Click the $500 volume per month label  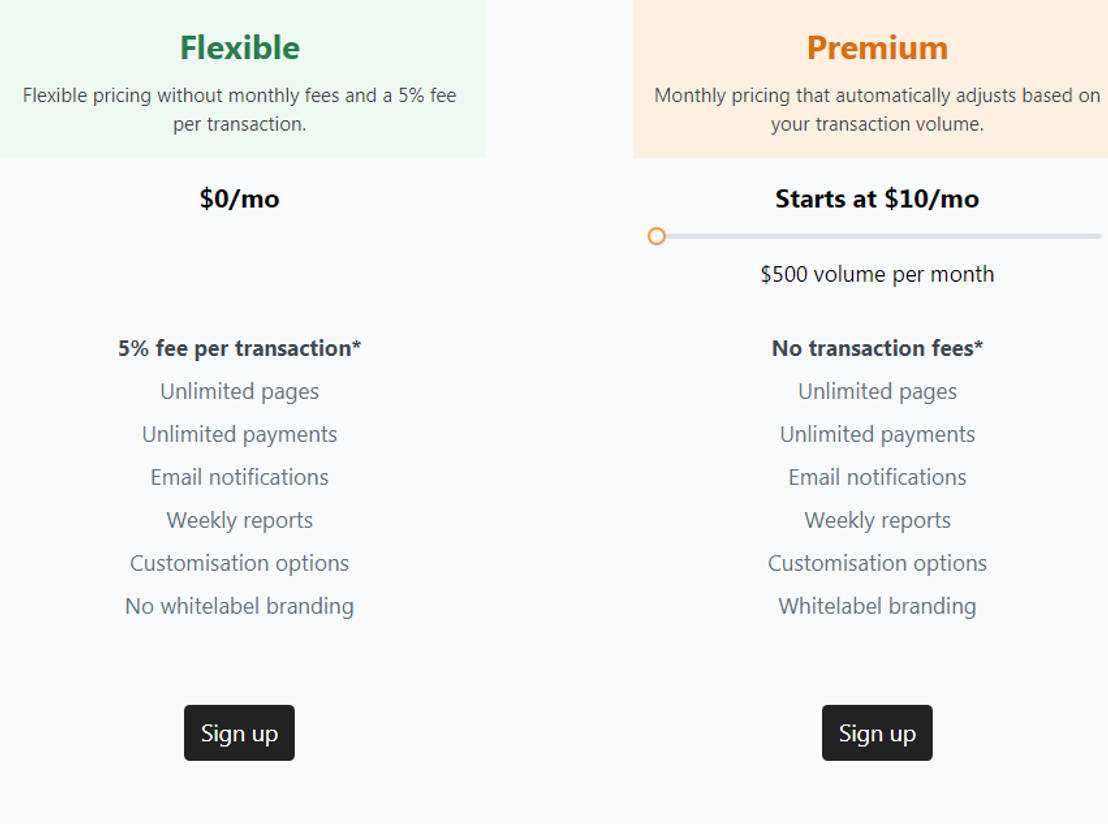pyautogui.click(x=877, y=274)
